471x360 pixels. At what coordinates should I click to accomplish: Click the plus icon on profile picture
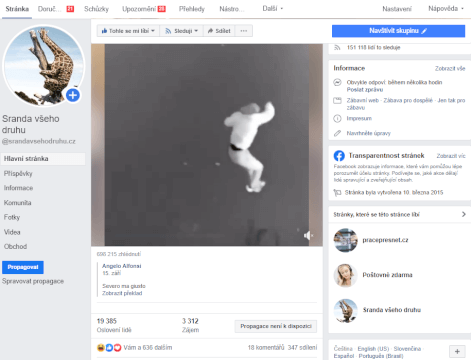click(x=73, y=95)
